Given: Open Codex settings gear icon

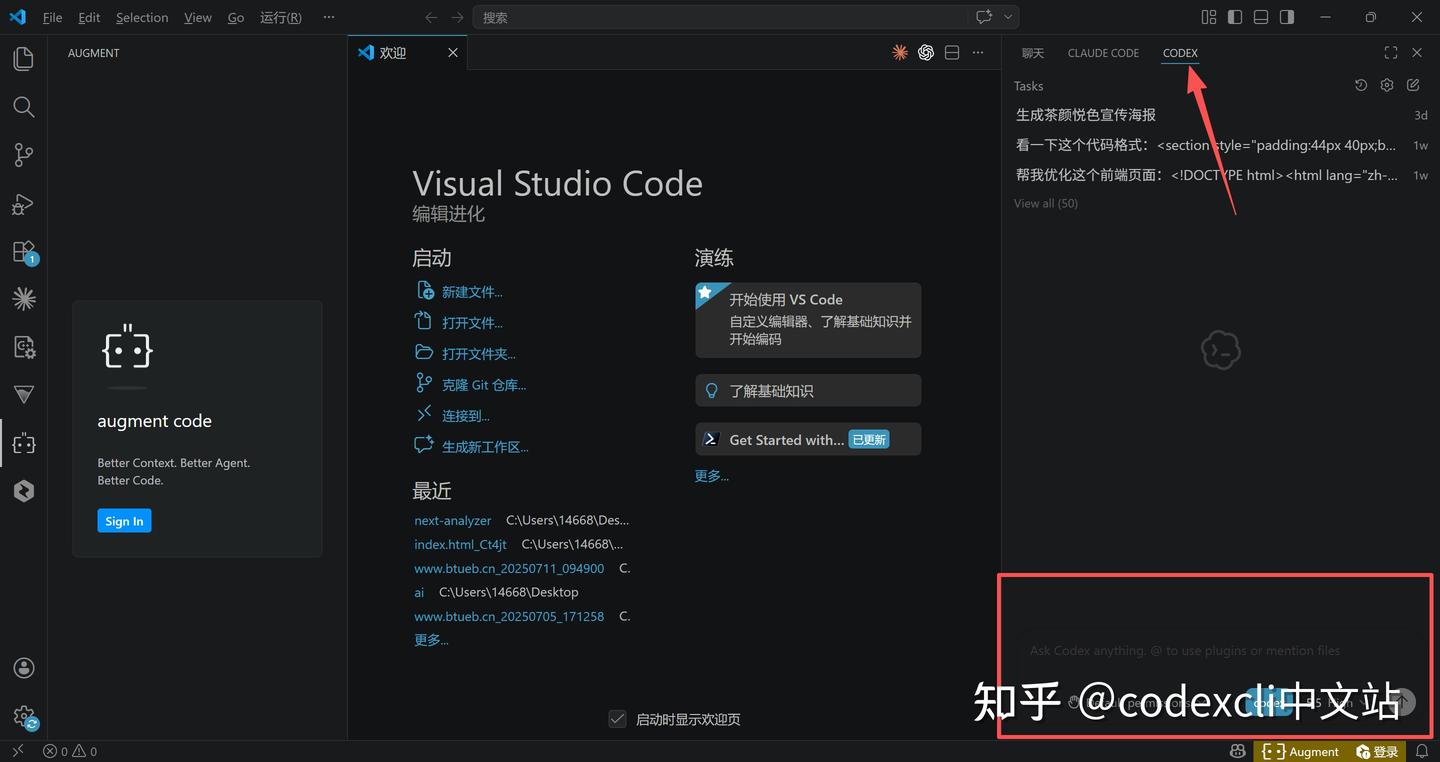Looking at the screenshot, I should 1387,86.
